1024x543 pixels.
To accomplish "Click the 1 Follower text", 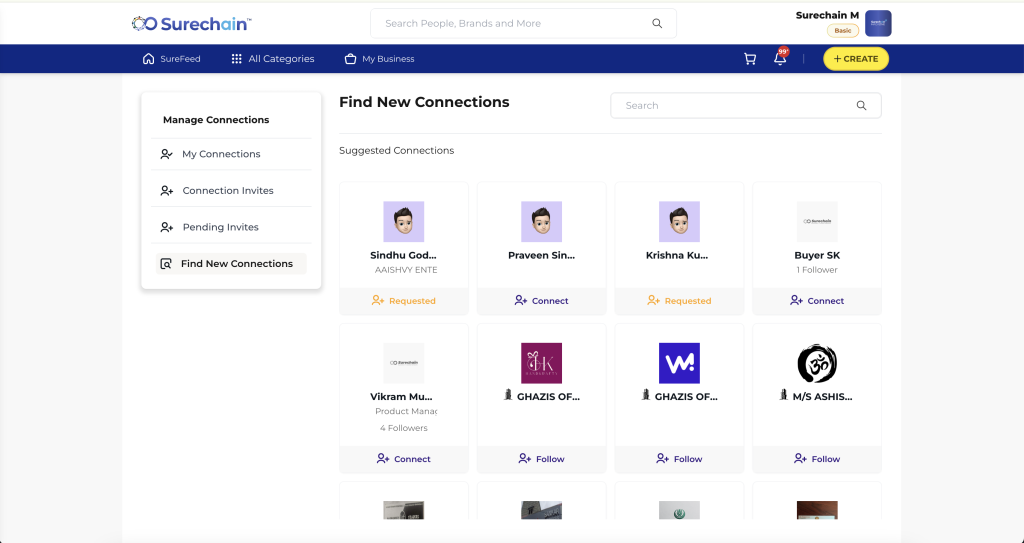I will [x=817, y=270].
